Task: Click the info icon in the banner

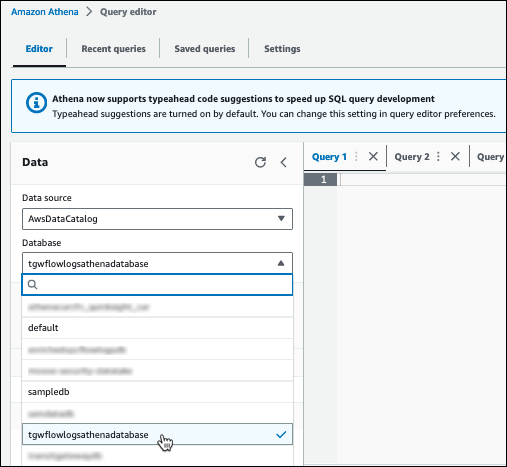Action: [x=36, y=102]
